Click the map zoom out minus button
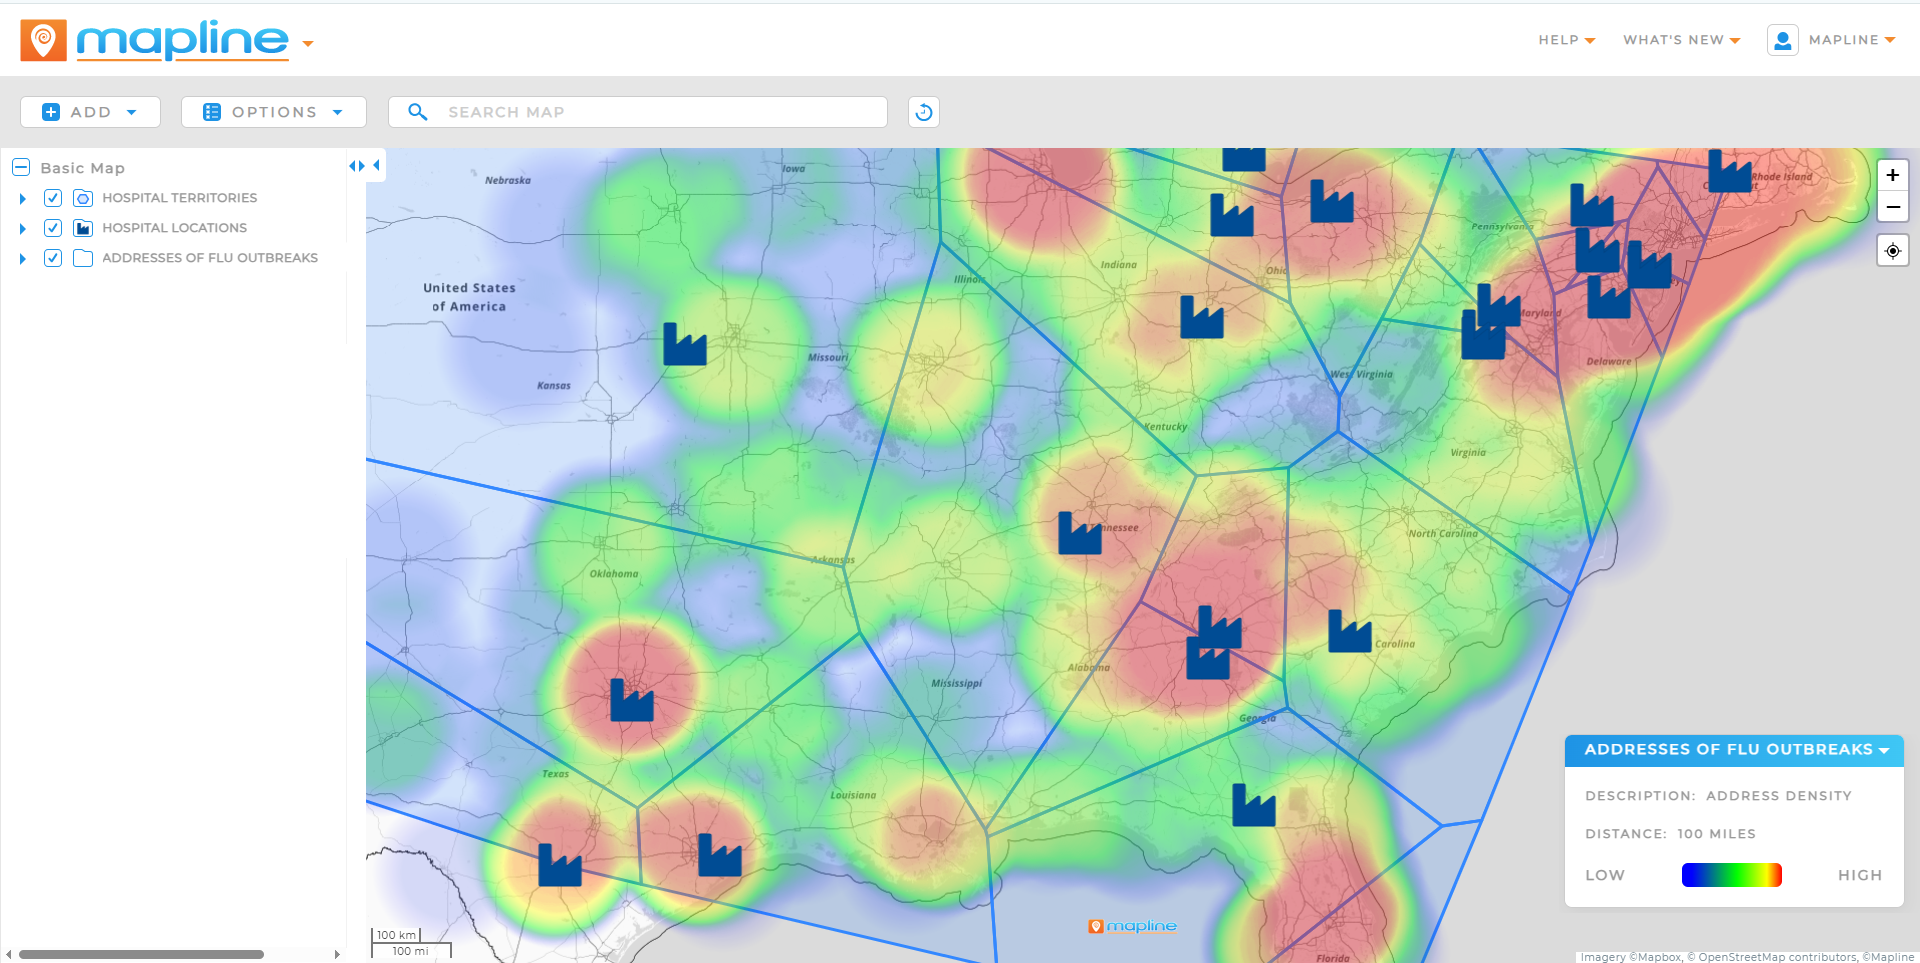The image size is (1920, 963). click(1892, 207)
